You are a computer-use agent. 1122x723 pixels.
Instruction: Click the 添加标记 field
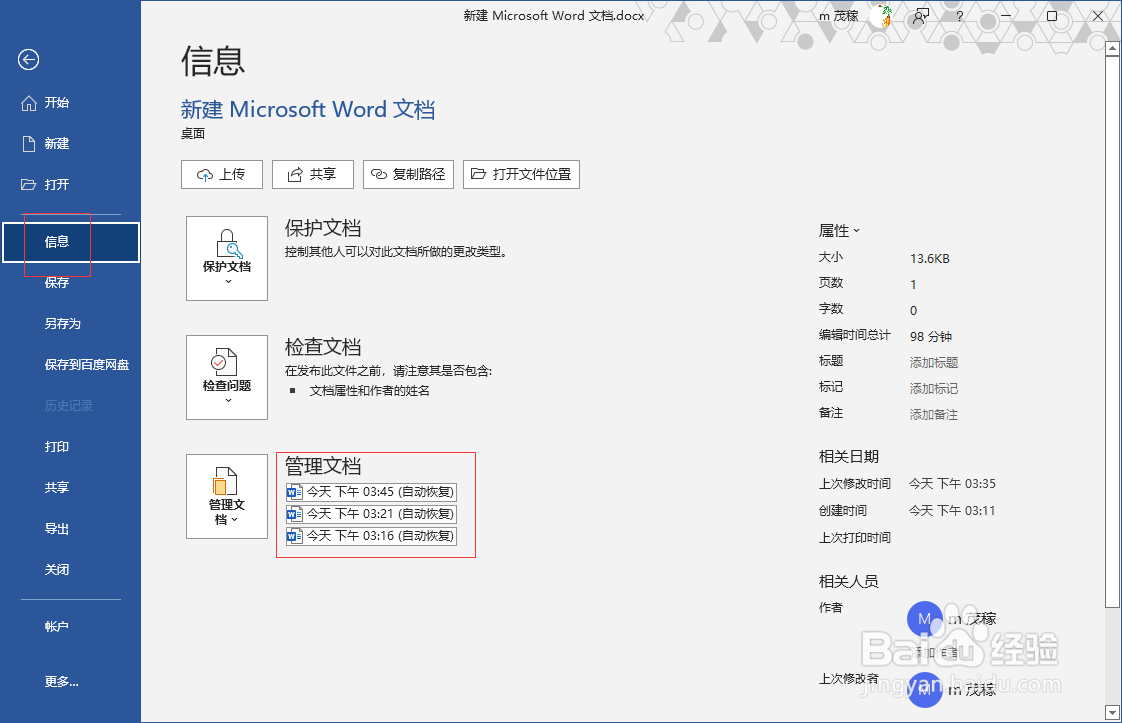(934, 389)
